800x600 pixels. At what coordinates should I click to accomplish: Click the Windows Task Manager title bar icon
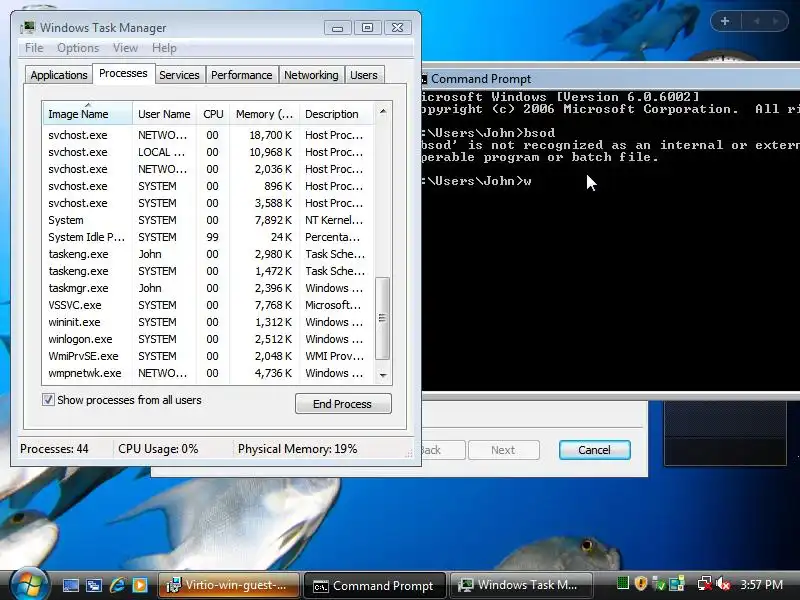[x=28, y=27]
